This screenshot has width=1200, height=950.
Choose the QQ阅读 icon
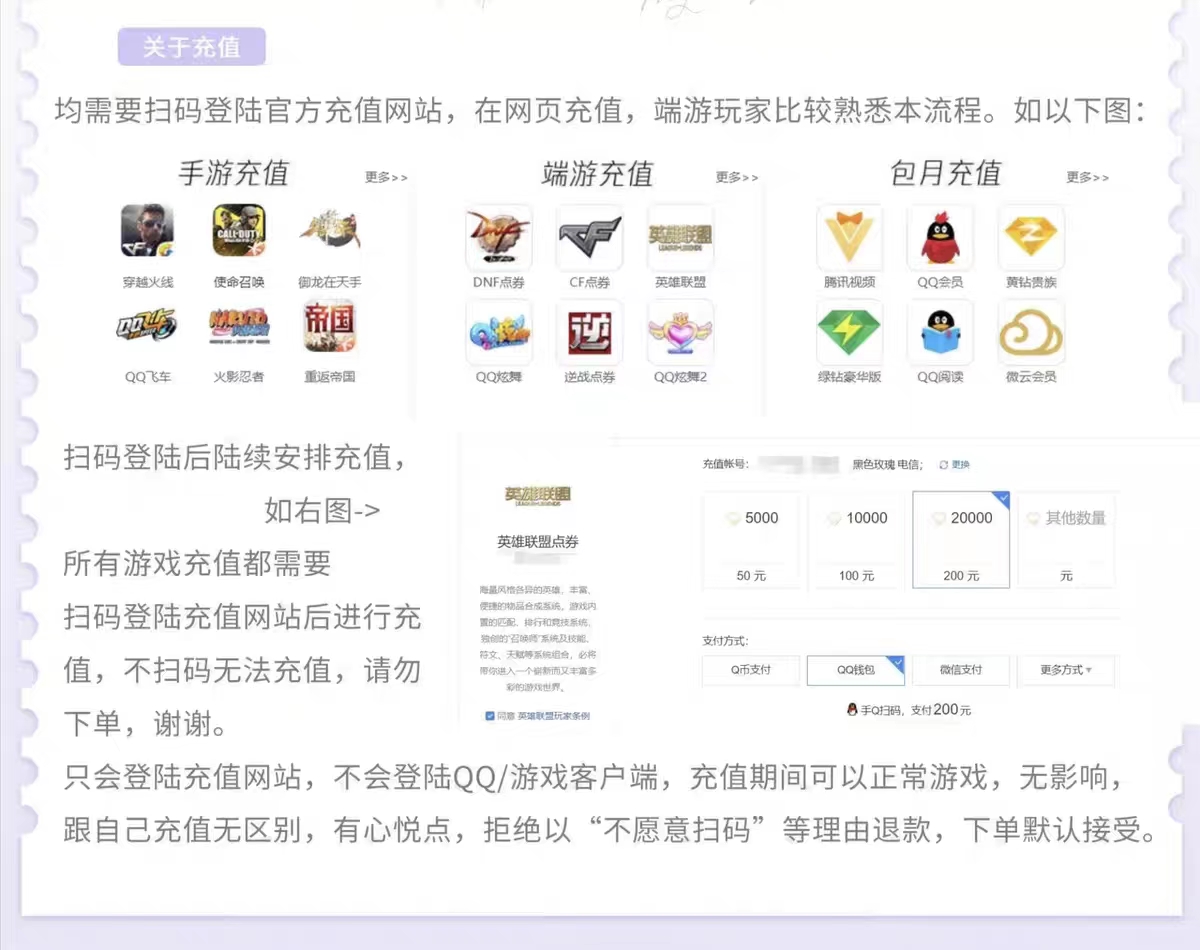coord(941,332)
